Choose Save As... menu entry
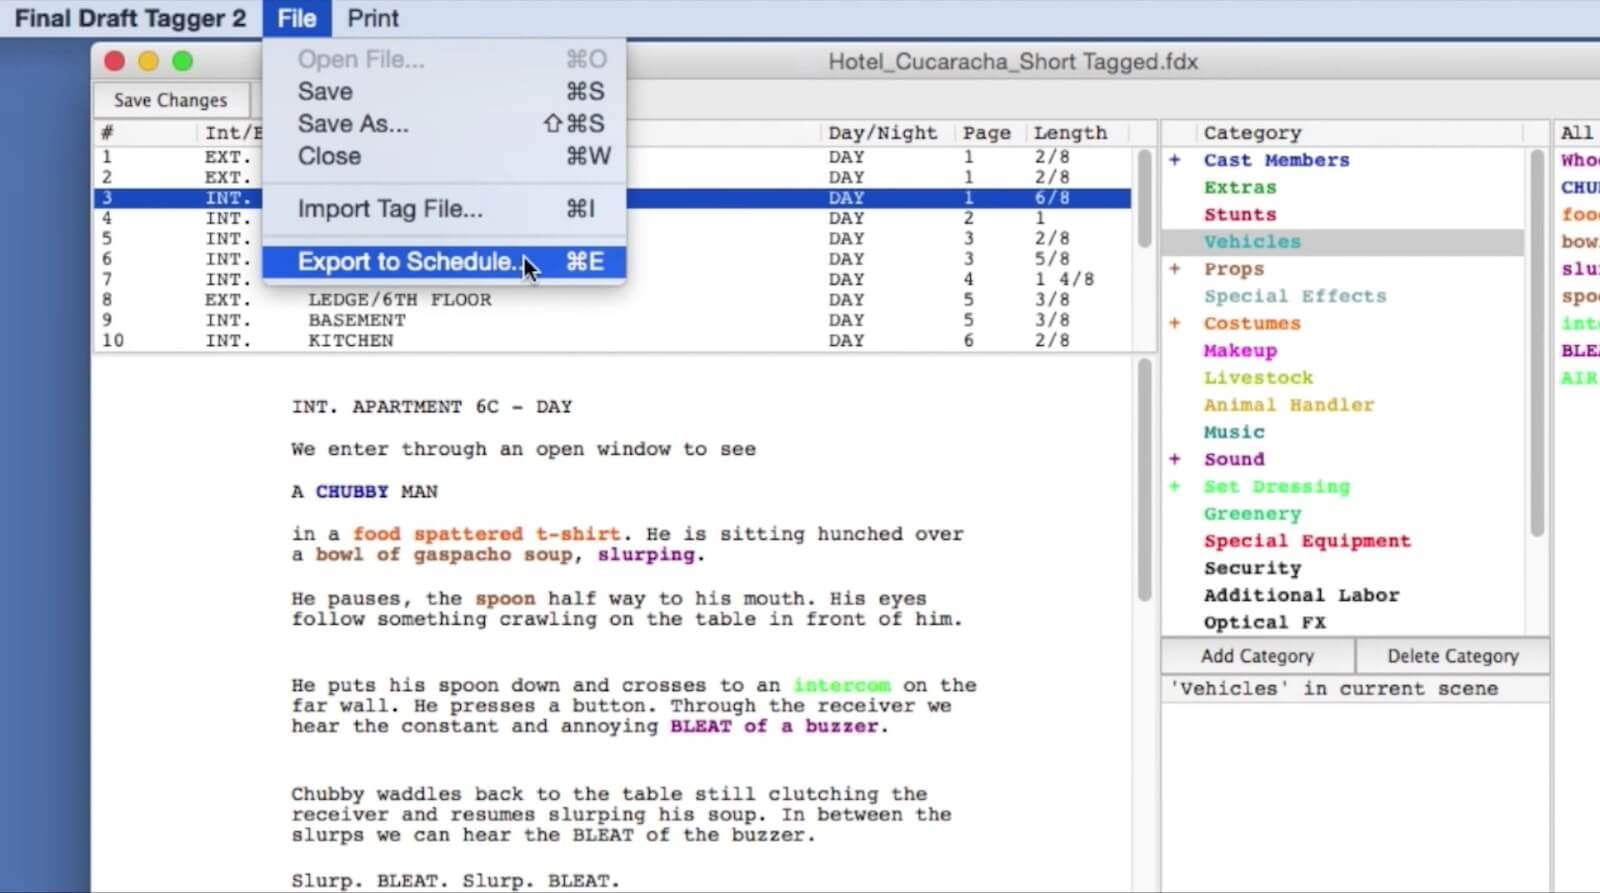1600x893 pixels. point(444,123)
